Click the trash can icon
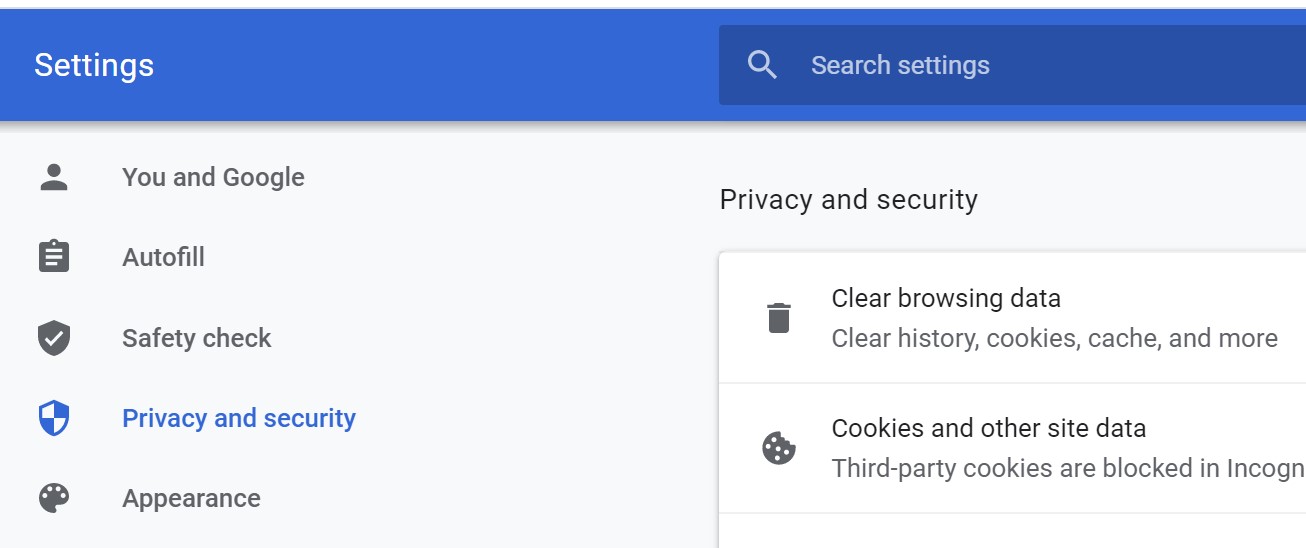1306x548 pixels. 779,317
